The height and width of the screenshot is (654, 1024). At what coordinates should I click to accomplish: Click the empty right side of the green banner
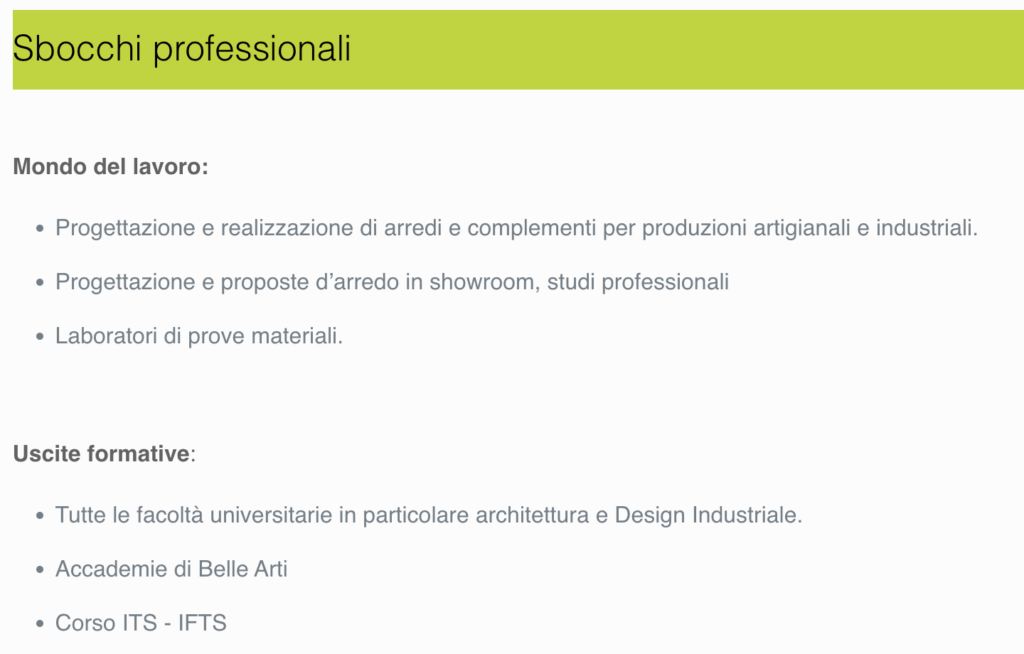click(x=750, y=50)
